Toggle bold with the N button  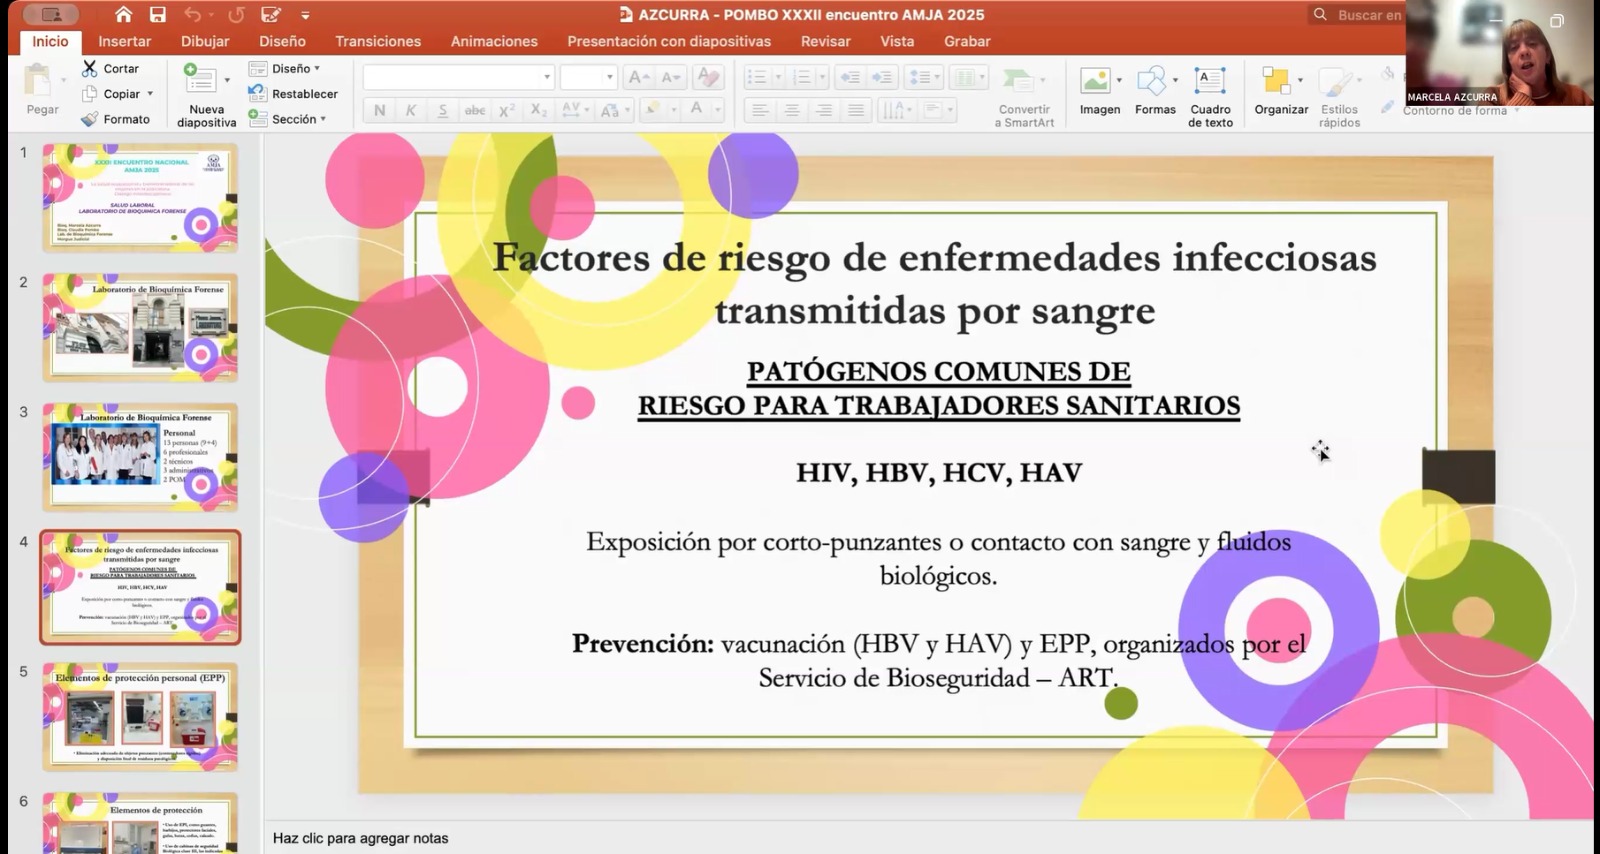(x=379, y=110)
